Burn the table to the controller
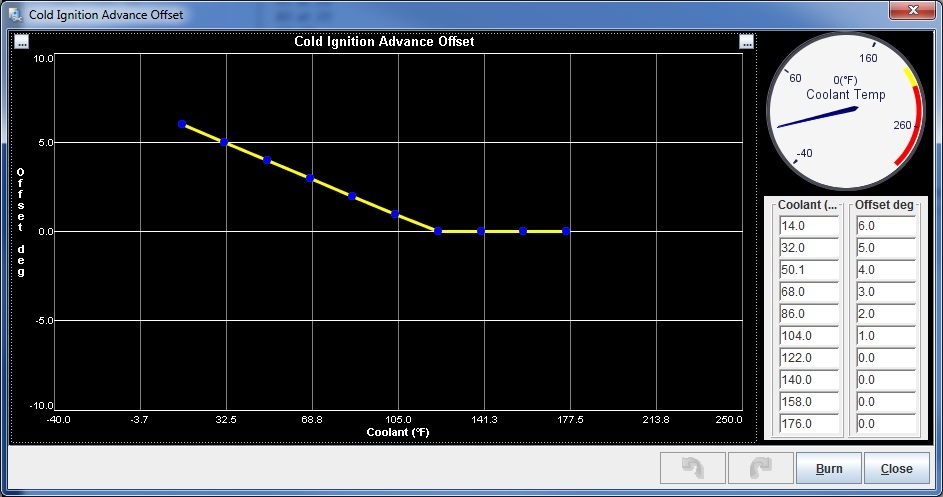This screenshot has height=497, width=943. (x=829, y=468)
